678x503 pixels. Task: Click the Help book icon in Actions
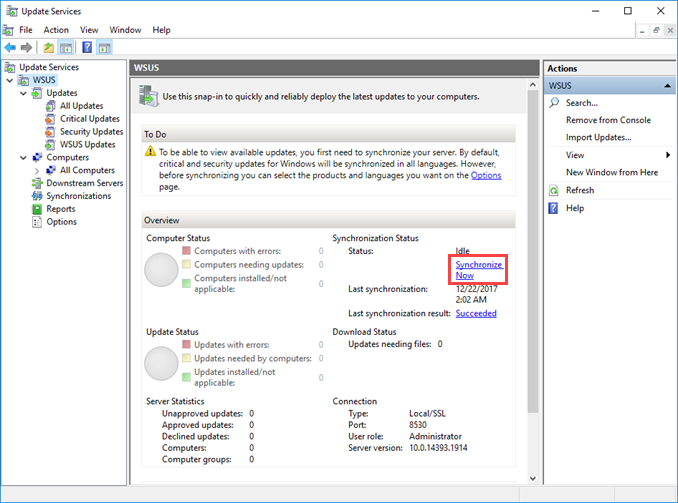pos(553,208)
